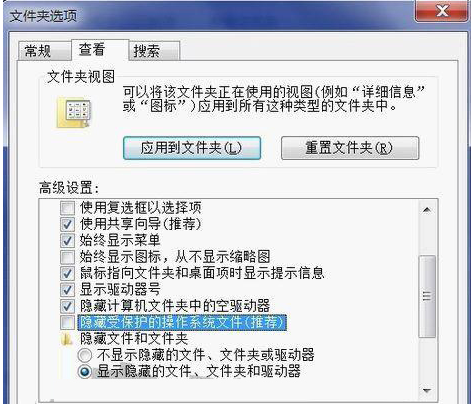Click the 重置文件夹(R) button
471x404 pixels.
[350, 148]
